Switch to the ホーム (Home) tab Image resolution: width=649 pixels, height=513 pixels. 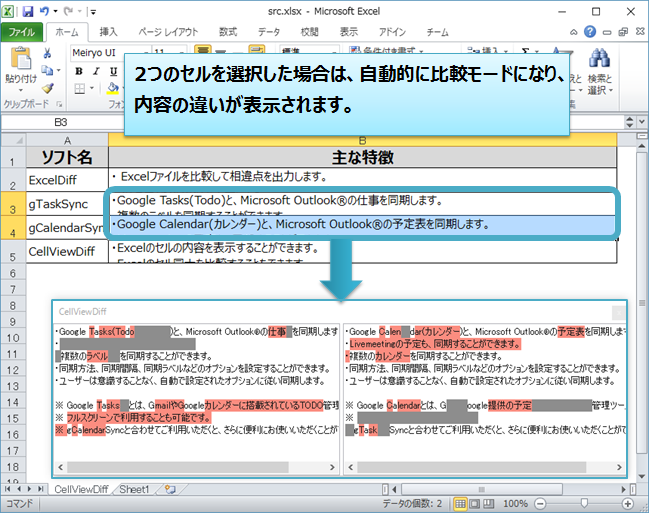[x=67, y=32]
